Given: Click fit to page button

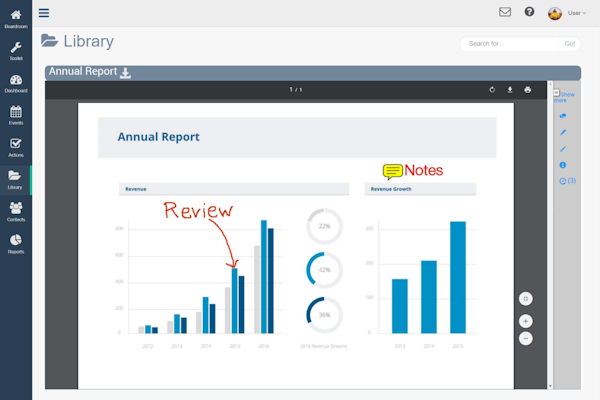Looking at the screenshot, I should [526, 298].
